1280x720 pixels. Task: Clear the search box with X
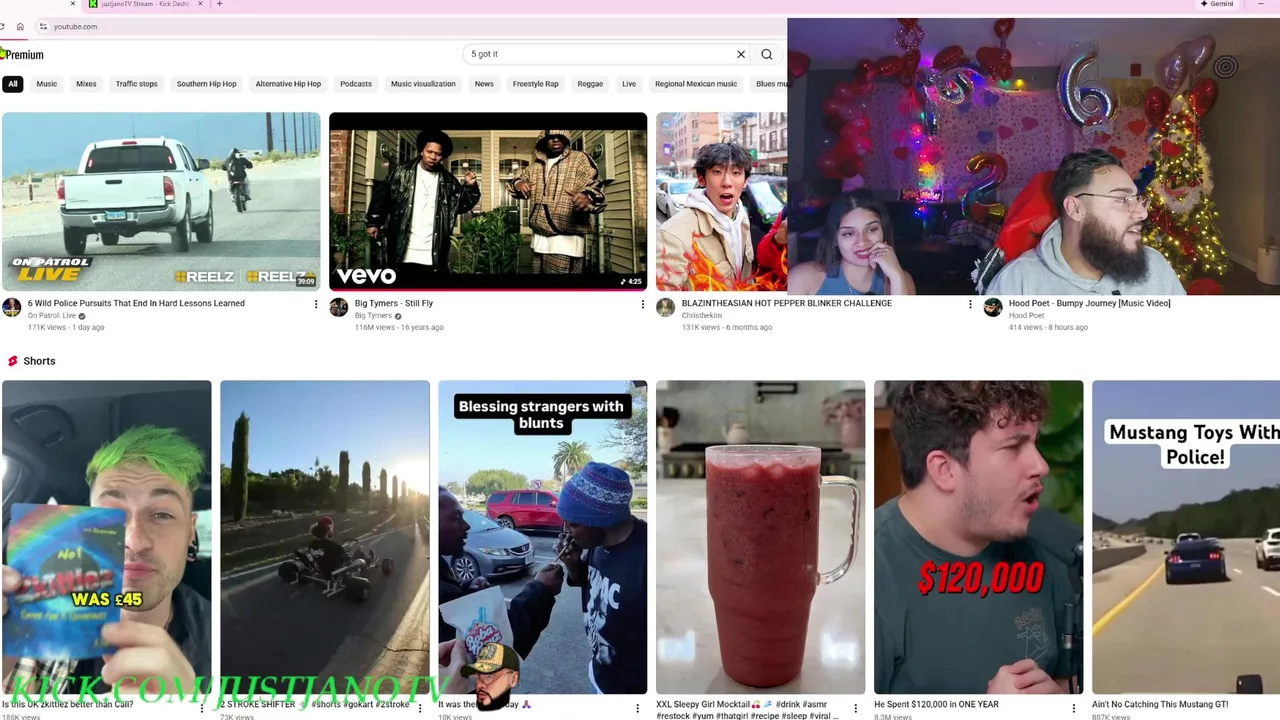click(x=741, y=54)
